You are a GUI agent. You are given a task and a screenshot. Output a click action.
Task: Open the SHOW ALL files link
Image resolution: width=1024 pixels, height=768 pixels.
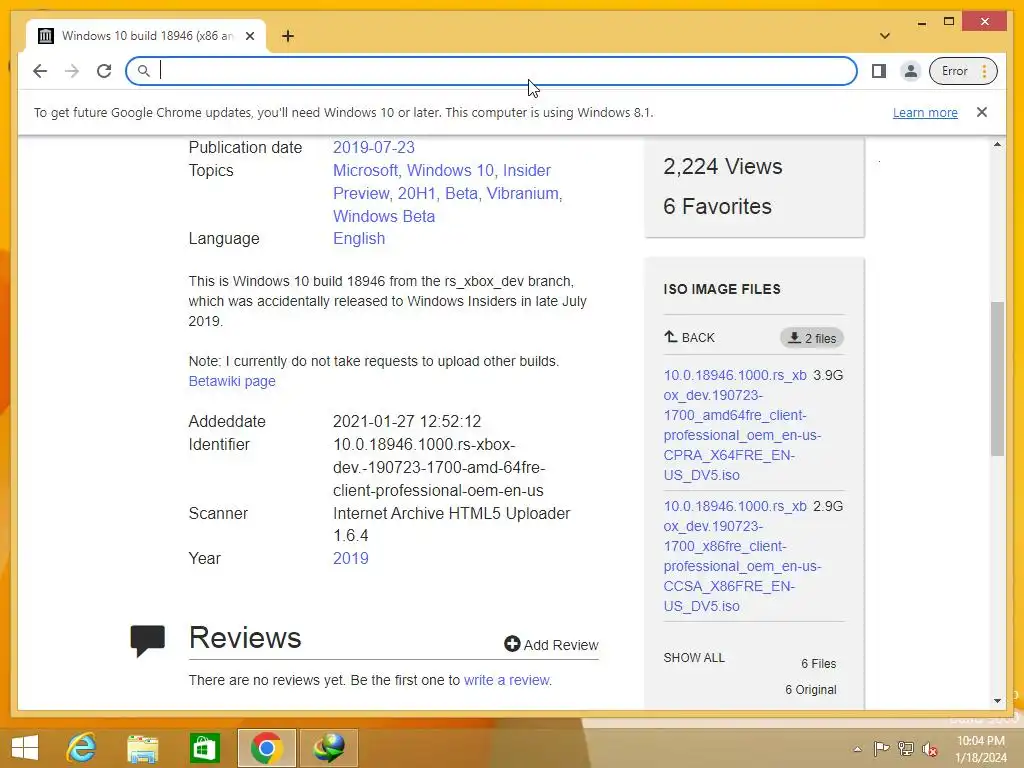coord(694,658)
